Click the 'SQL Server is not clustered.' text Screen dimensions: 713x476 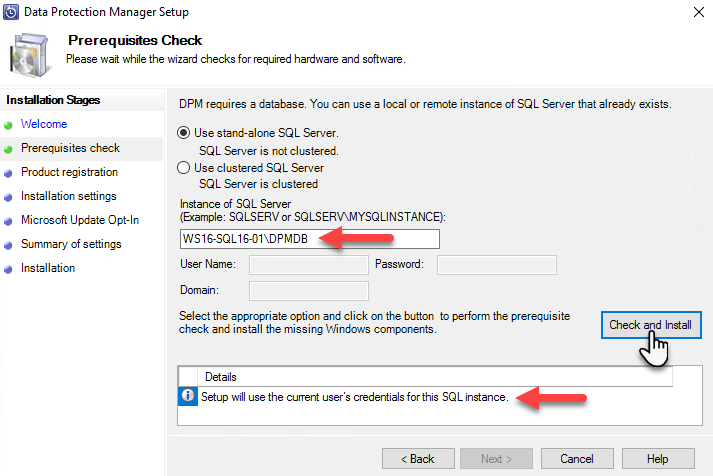[269, 151]
